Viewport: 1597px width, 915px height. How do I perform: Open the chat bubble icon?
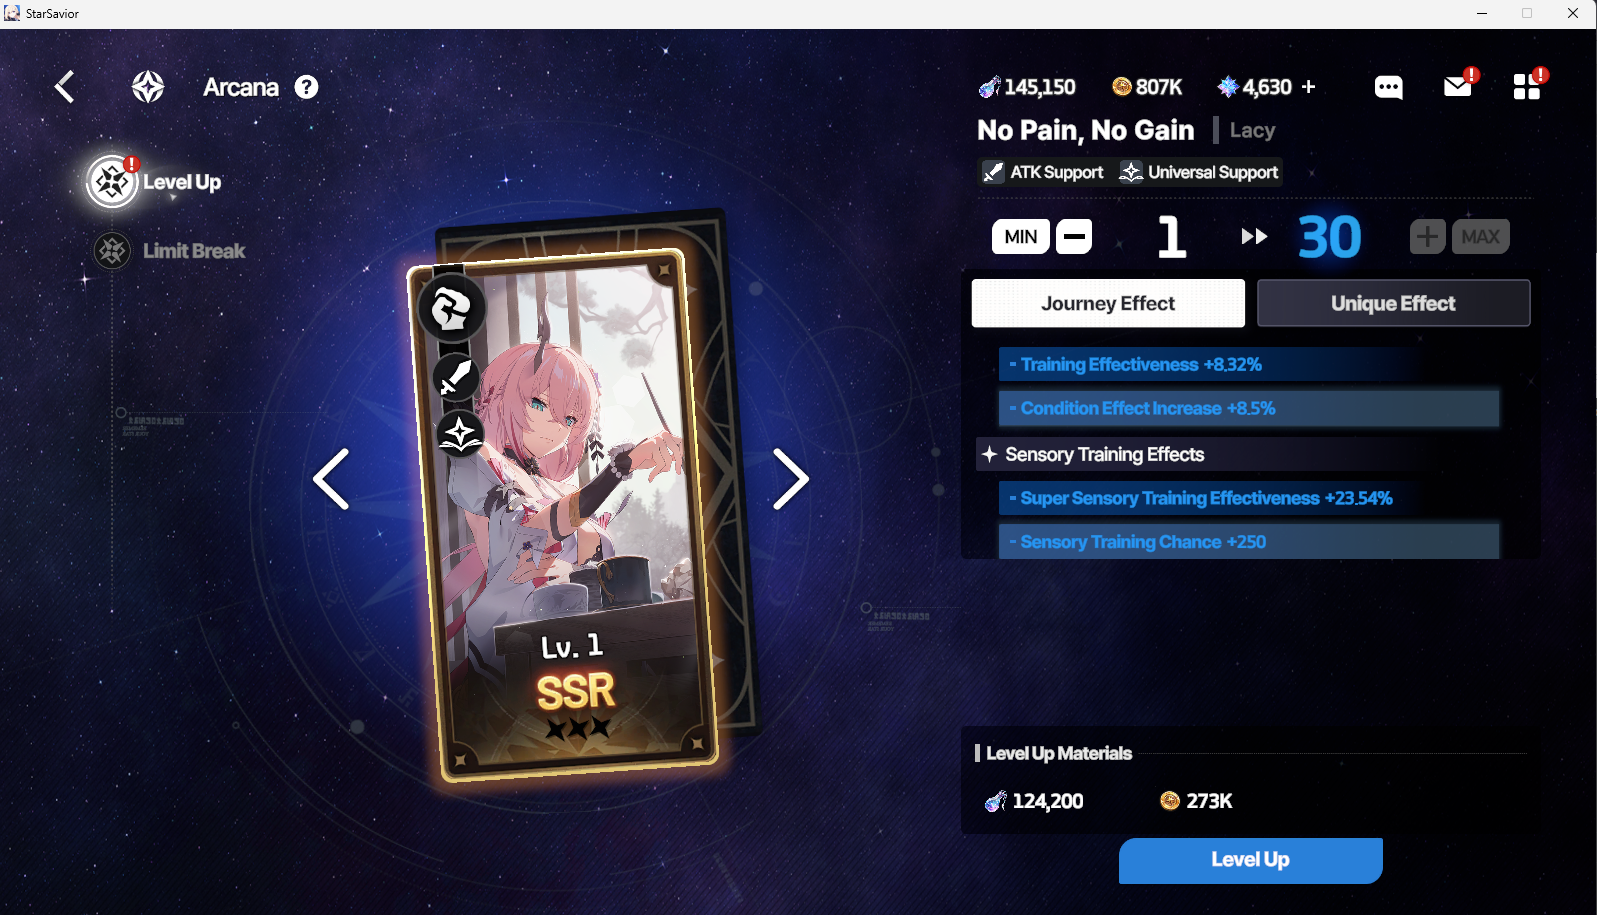[x=1388, y=88]
